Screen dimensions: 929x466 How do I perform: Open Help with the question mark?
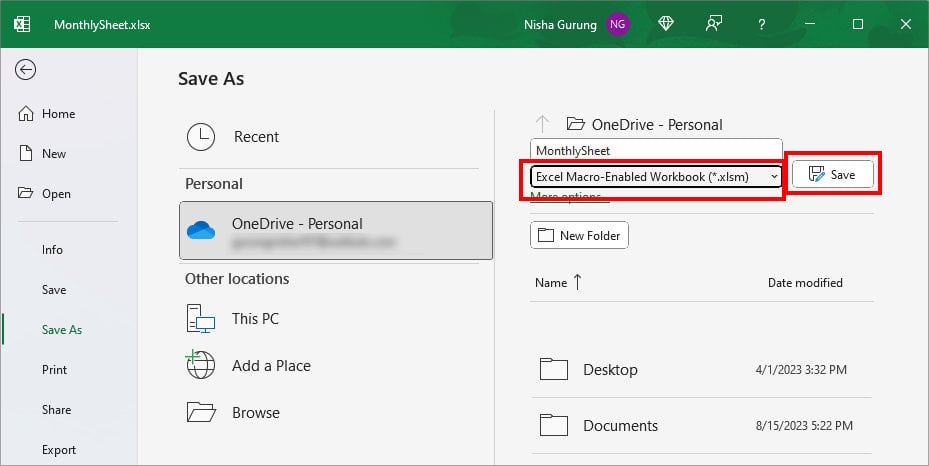point(761,24)
